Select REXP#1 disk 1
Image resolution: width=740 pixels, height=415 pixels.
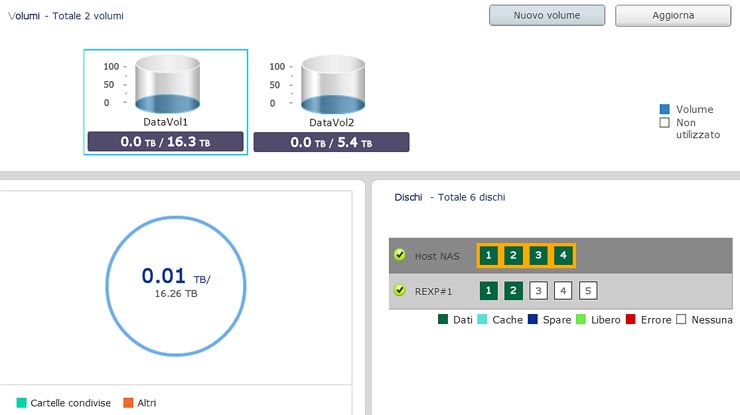pos(488,291)
